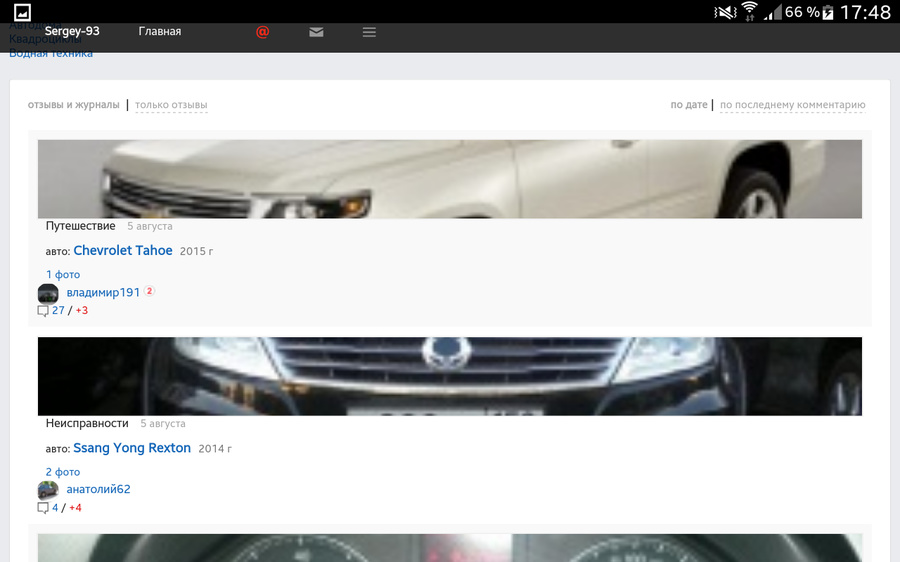The height and width of the screenshot is (562, 900).
Task: Select отзывы и журналы filter
Action: pos(73,105)
